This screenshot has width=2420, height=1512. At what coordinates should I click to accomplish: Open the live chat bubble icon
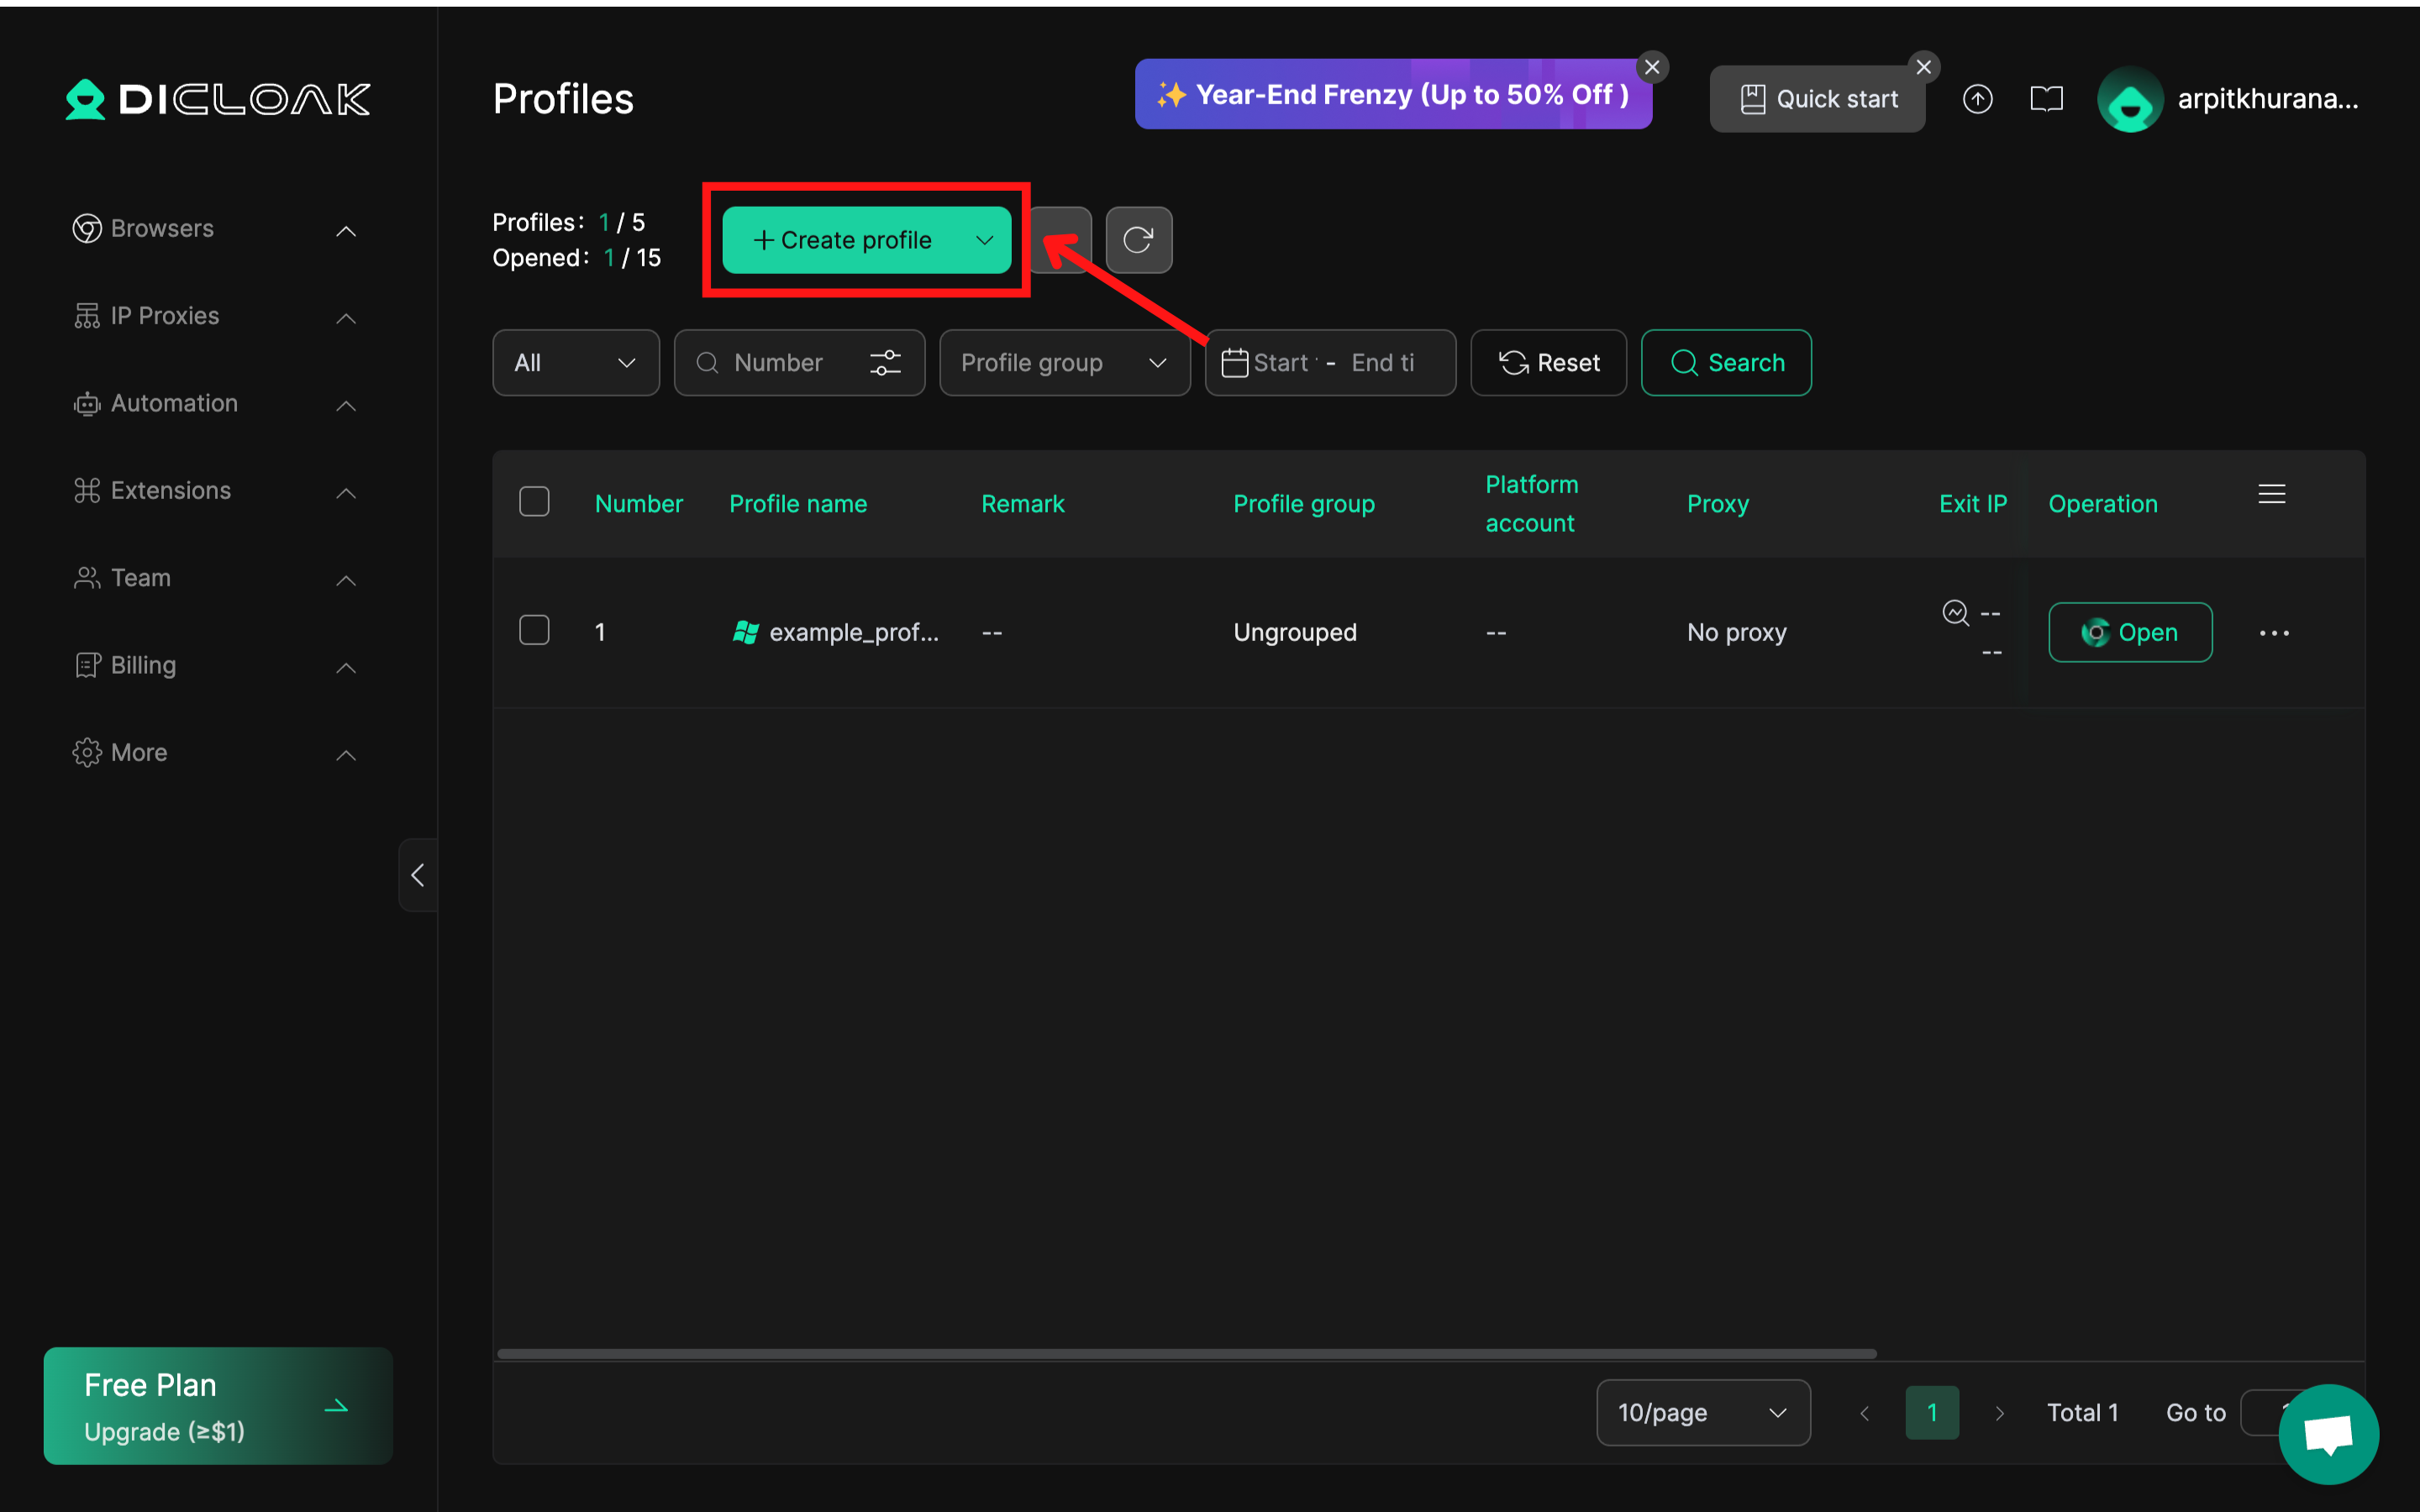2328,1434
